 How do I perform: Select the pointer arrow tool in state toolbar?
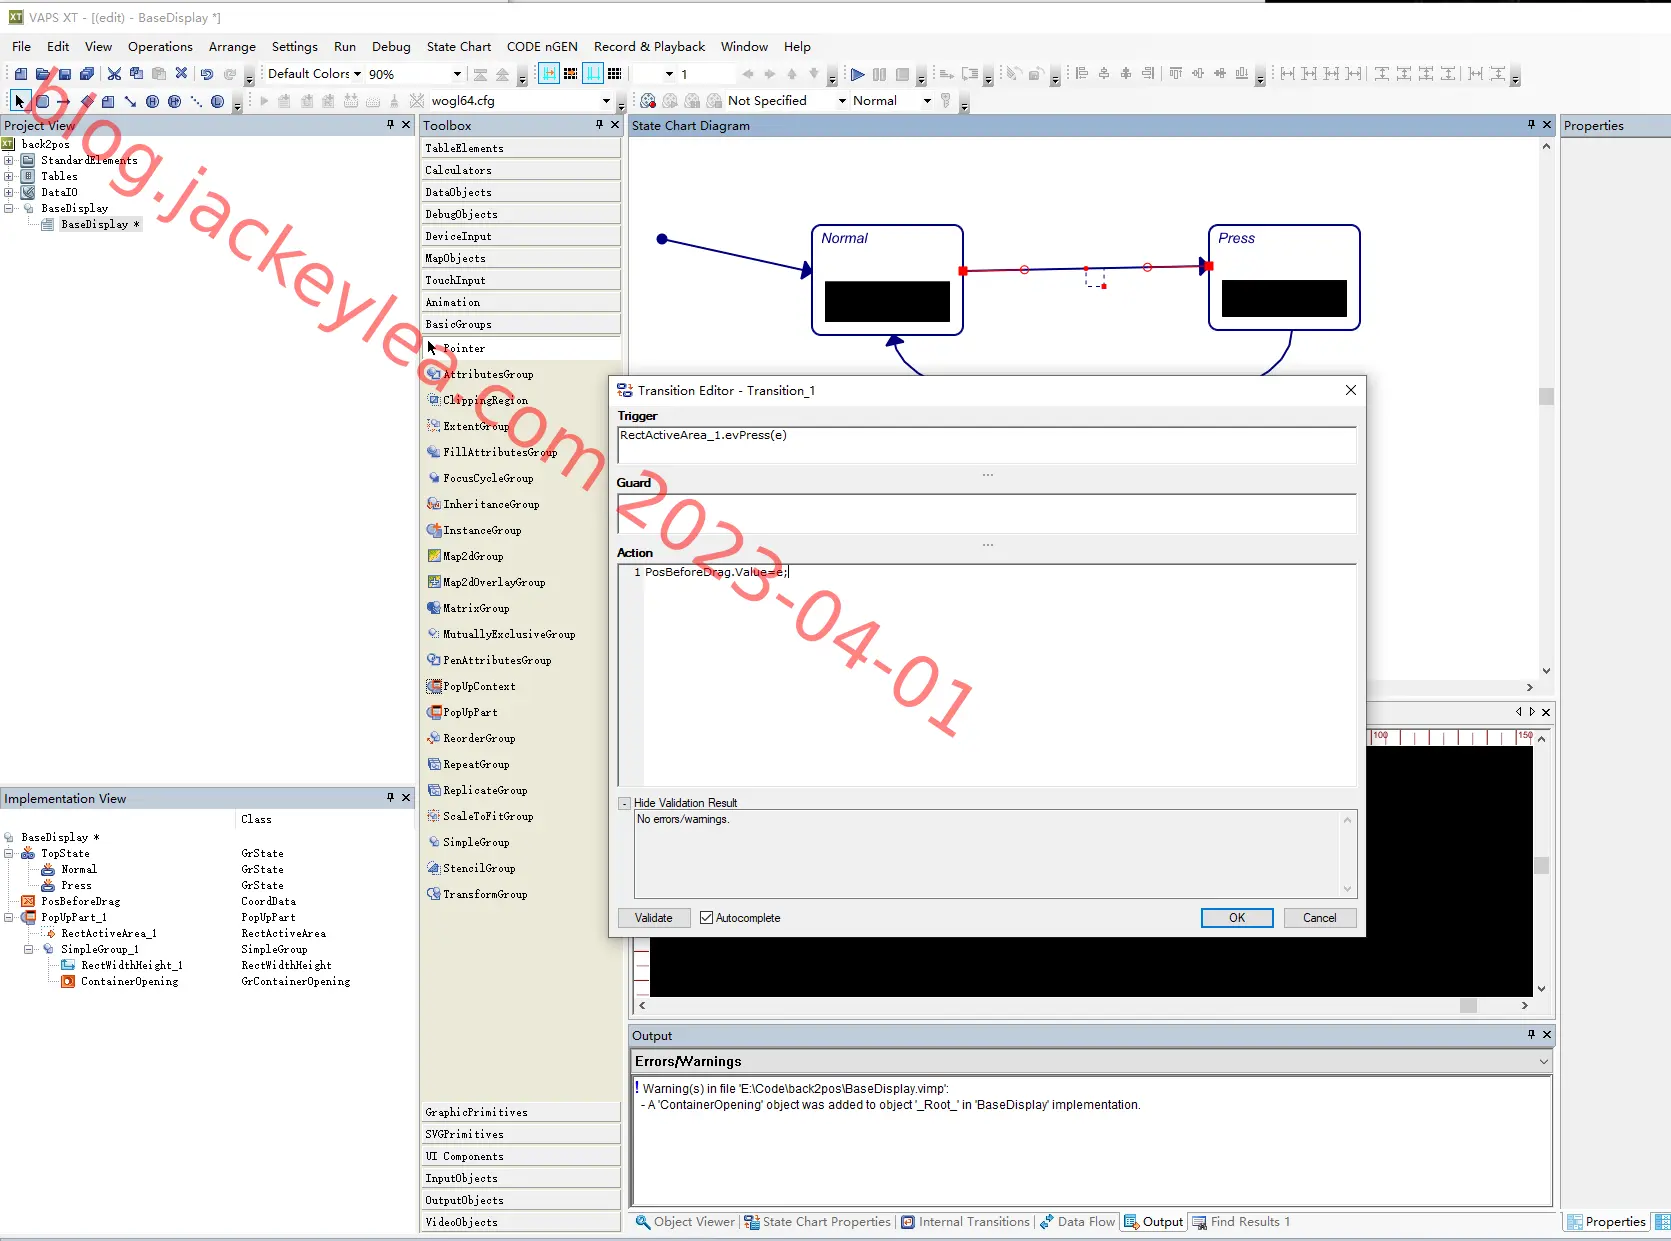[19, 101]
